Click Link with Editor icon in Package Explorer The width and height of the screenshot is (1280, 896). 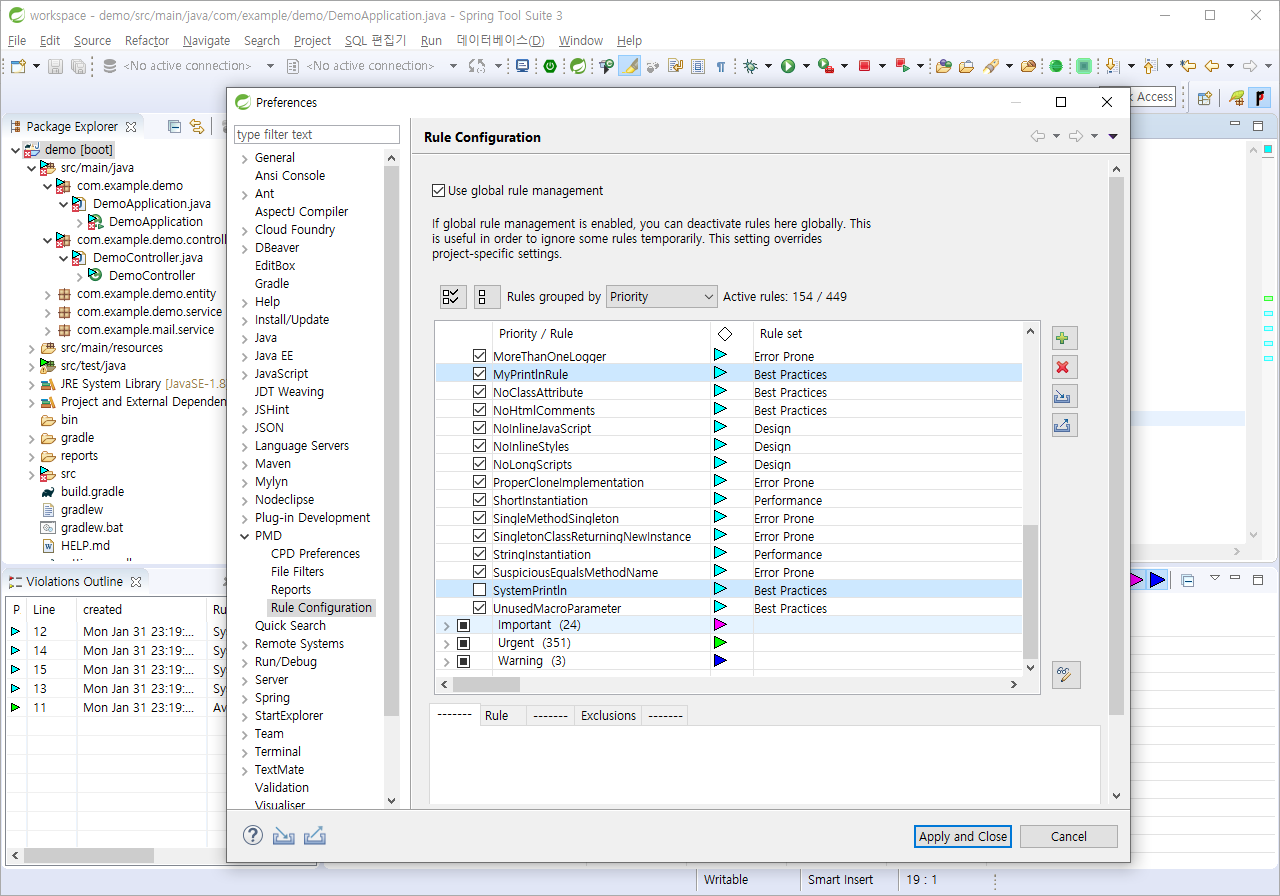(x=197, y=126)
